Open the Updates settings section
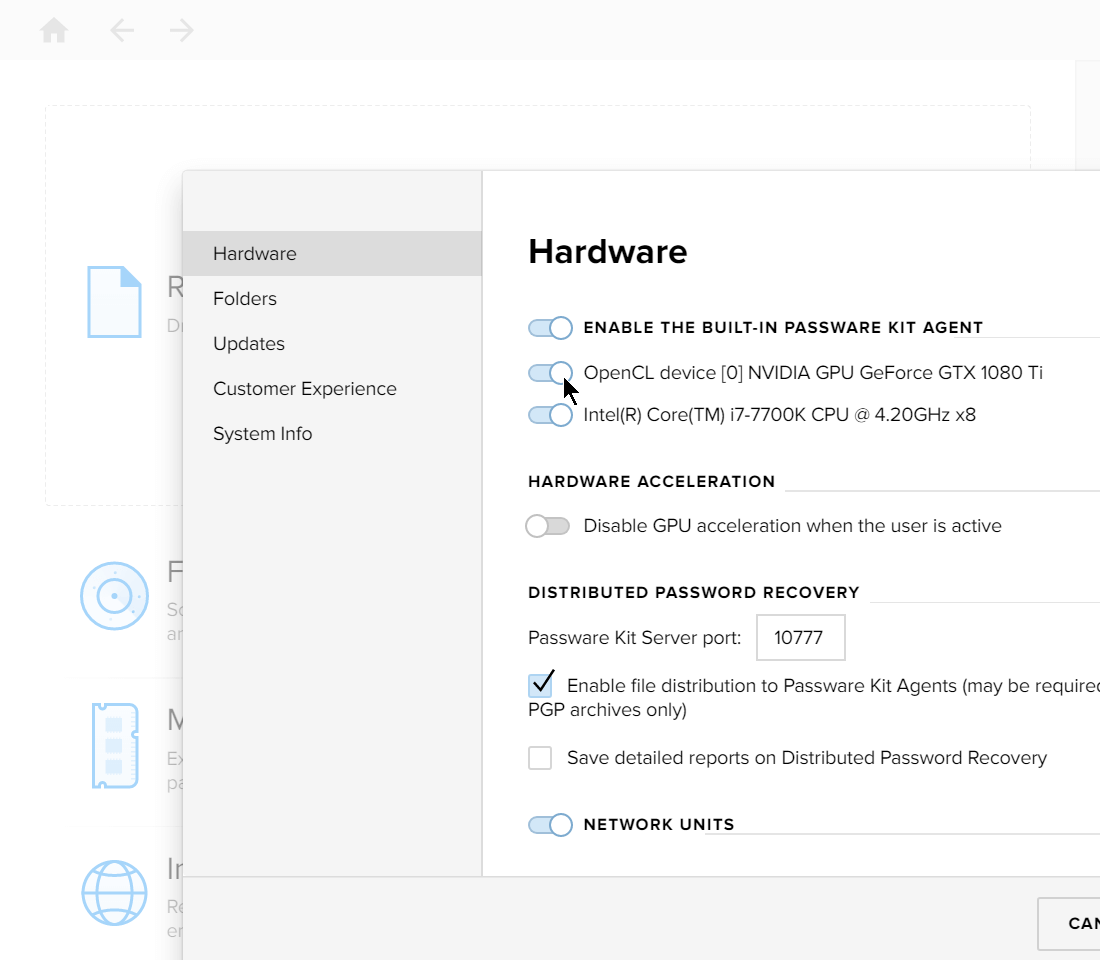1100x960 pixels. click(x=333, y=343)
